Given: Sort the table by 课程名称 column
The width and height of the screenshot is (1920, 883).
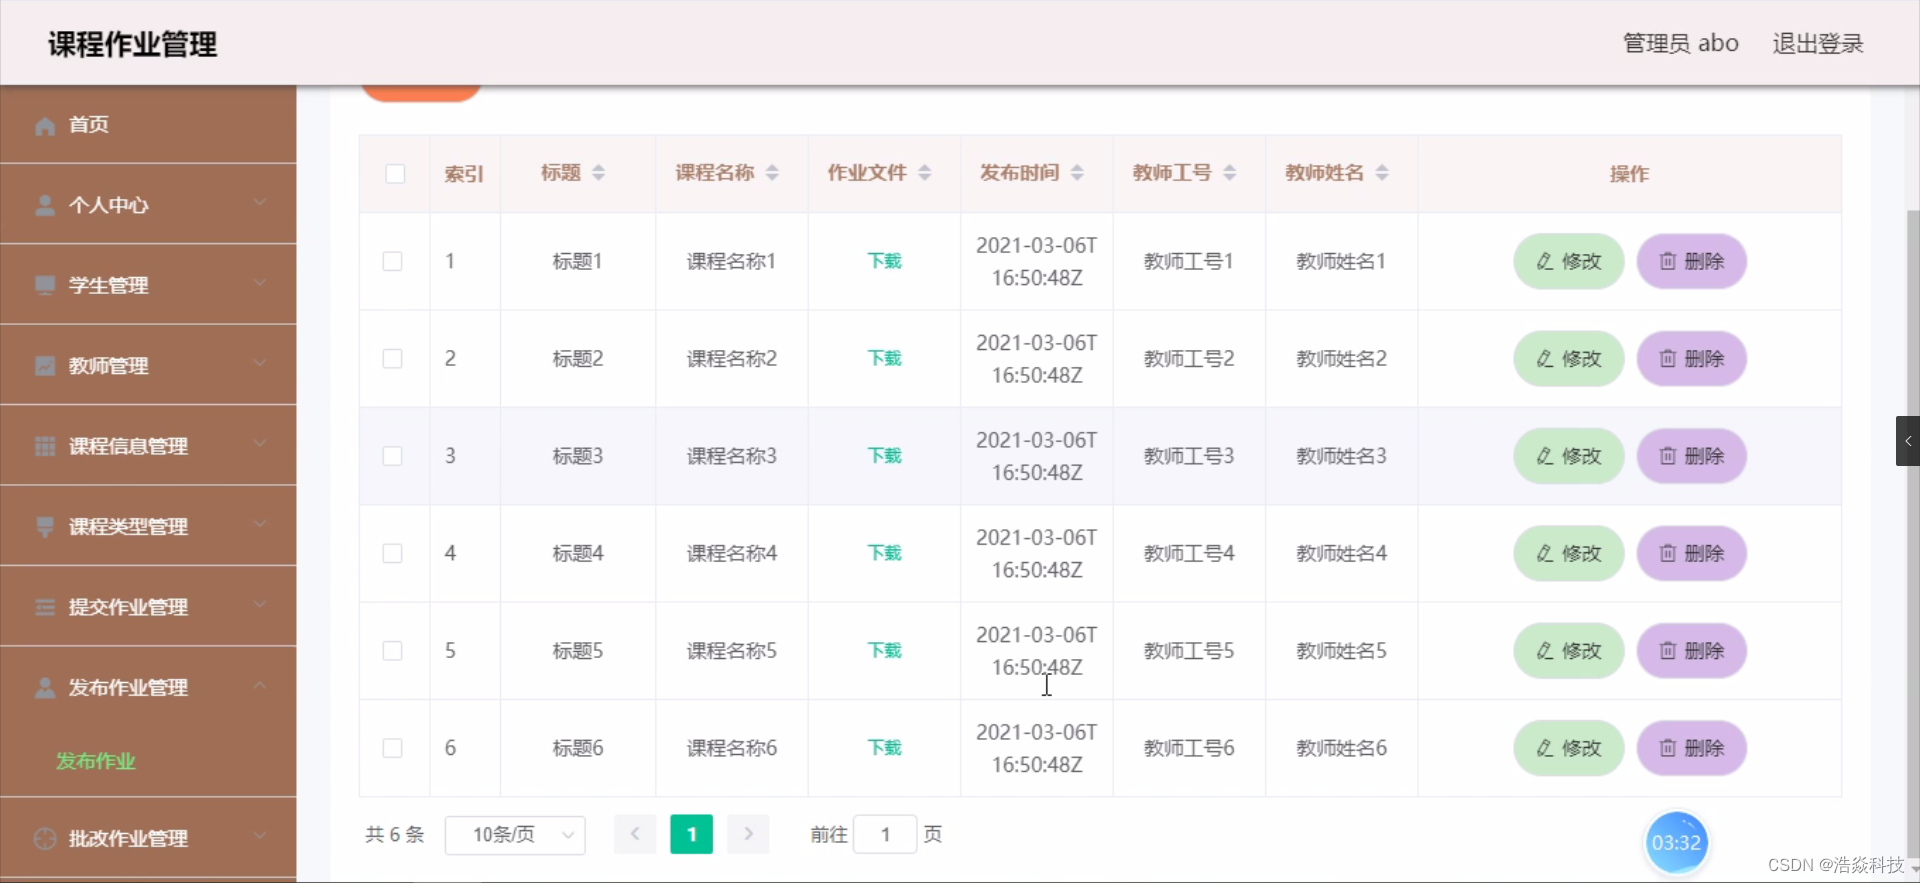Looking at the screenshot, I should pos(772,173).
